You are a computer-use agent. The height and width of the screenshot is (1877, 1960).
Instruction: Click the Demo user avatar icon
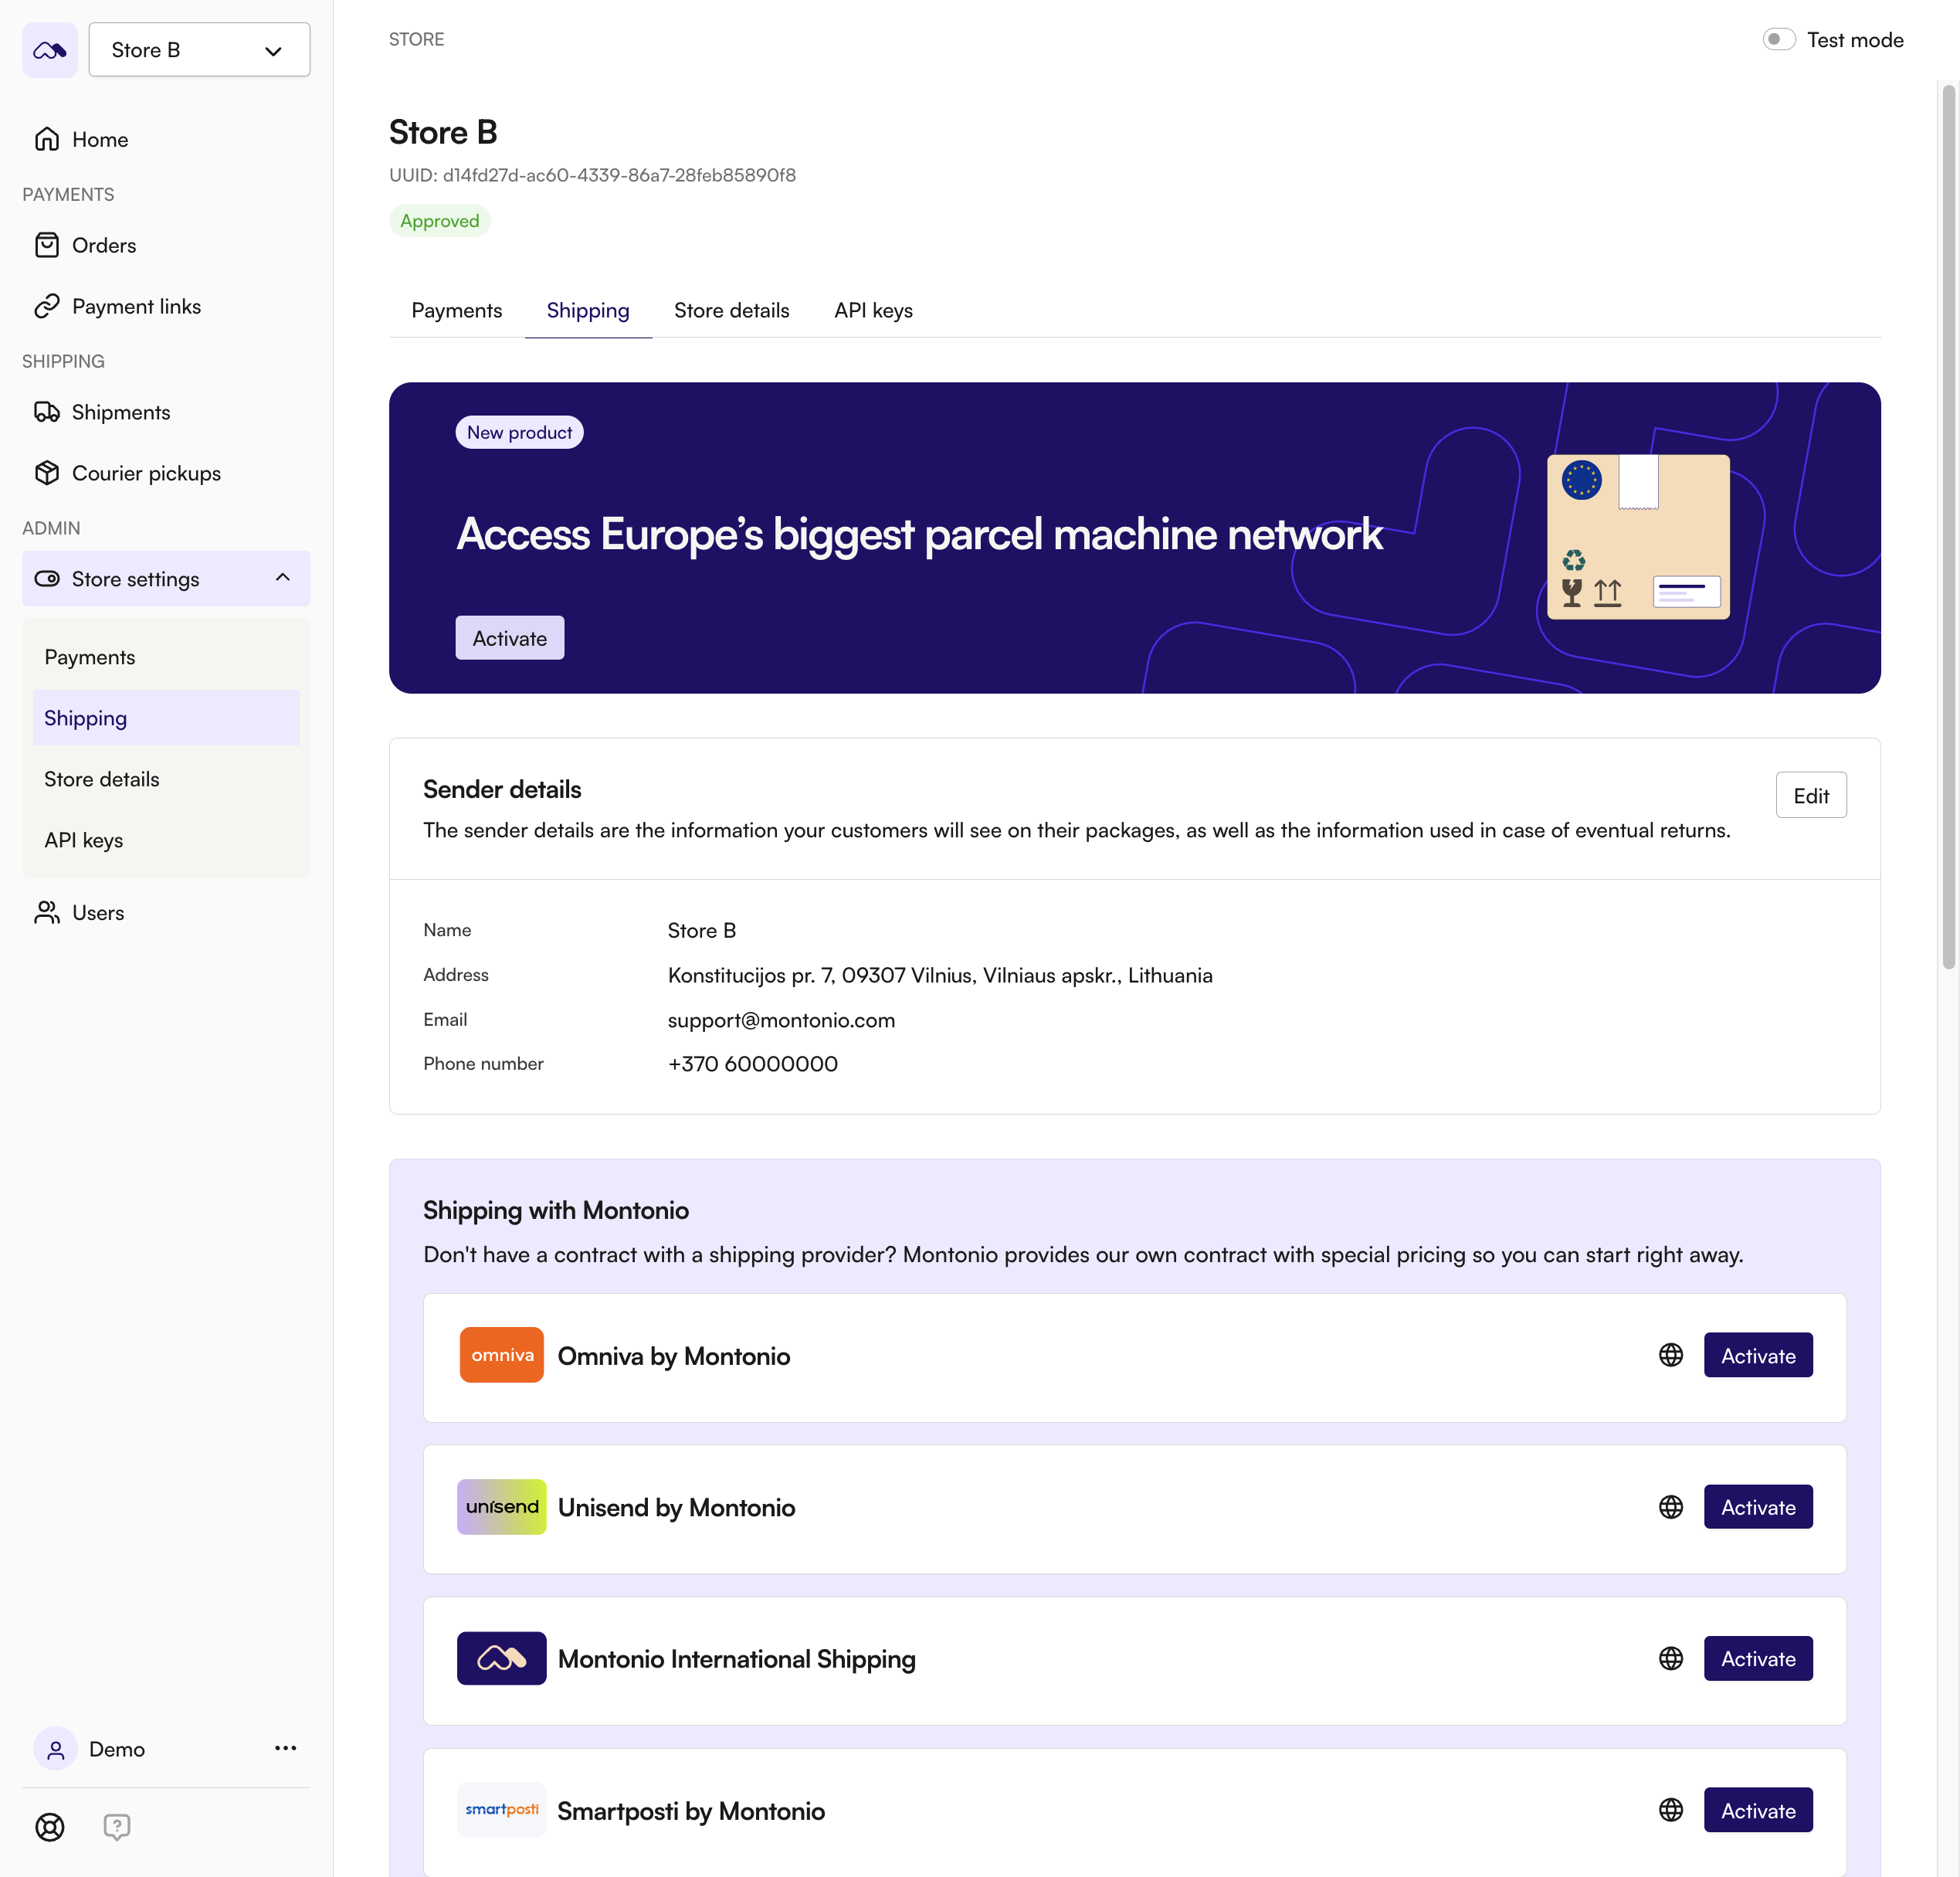pyautogui.click(x=56, y=1749)
